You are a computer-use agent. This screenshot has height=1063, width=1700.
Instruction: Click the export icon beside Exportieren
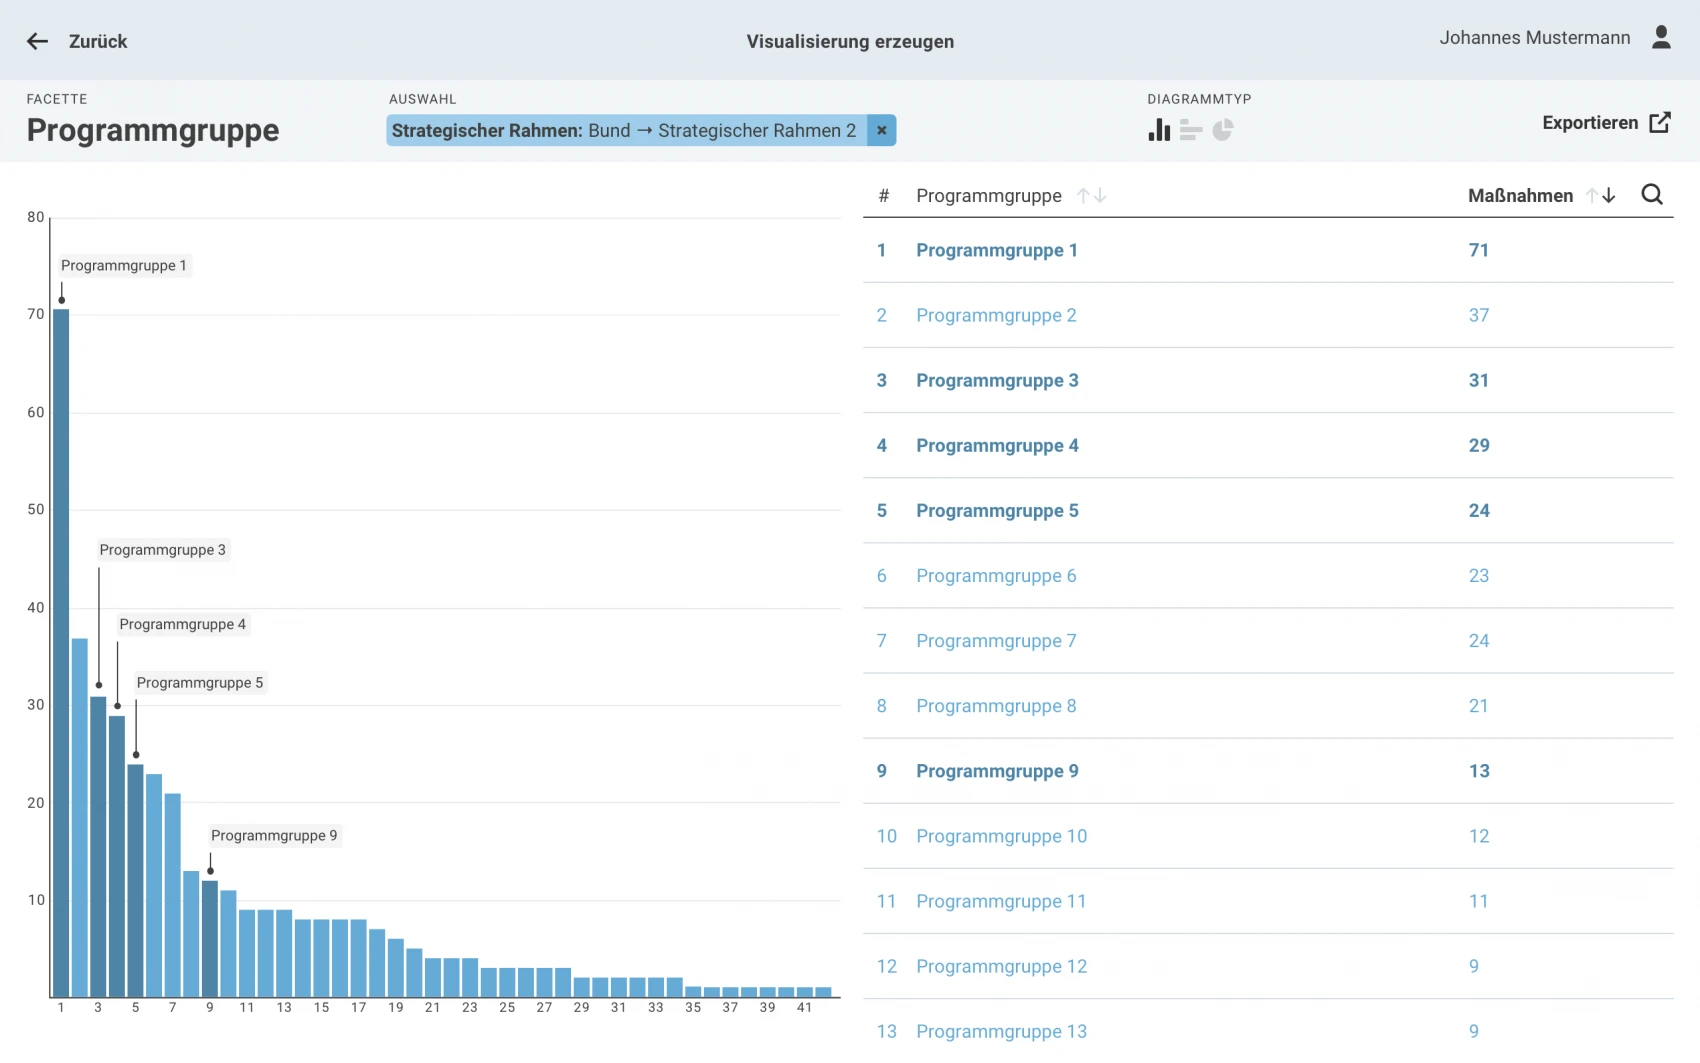[x=1660, y=122]
